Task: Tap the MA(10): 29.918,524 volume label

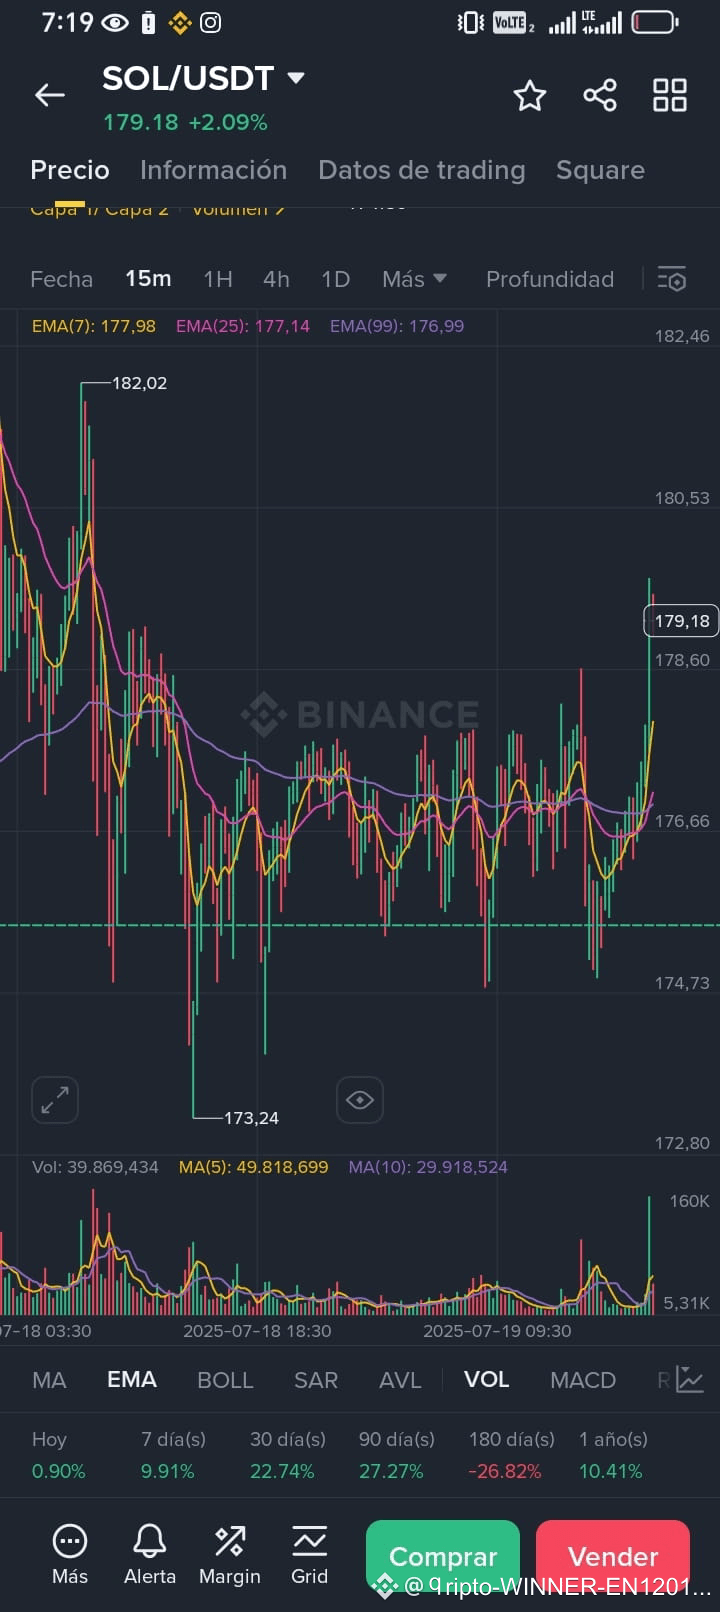Action: point(428,1167)
